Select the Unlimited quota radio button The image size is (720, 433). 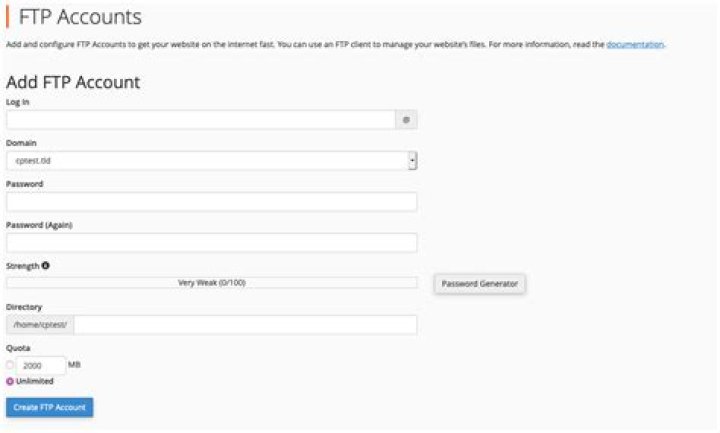pyautogui.click(x=10, y=381)
